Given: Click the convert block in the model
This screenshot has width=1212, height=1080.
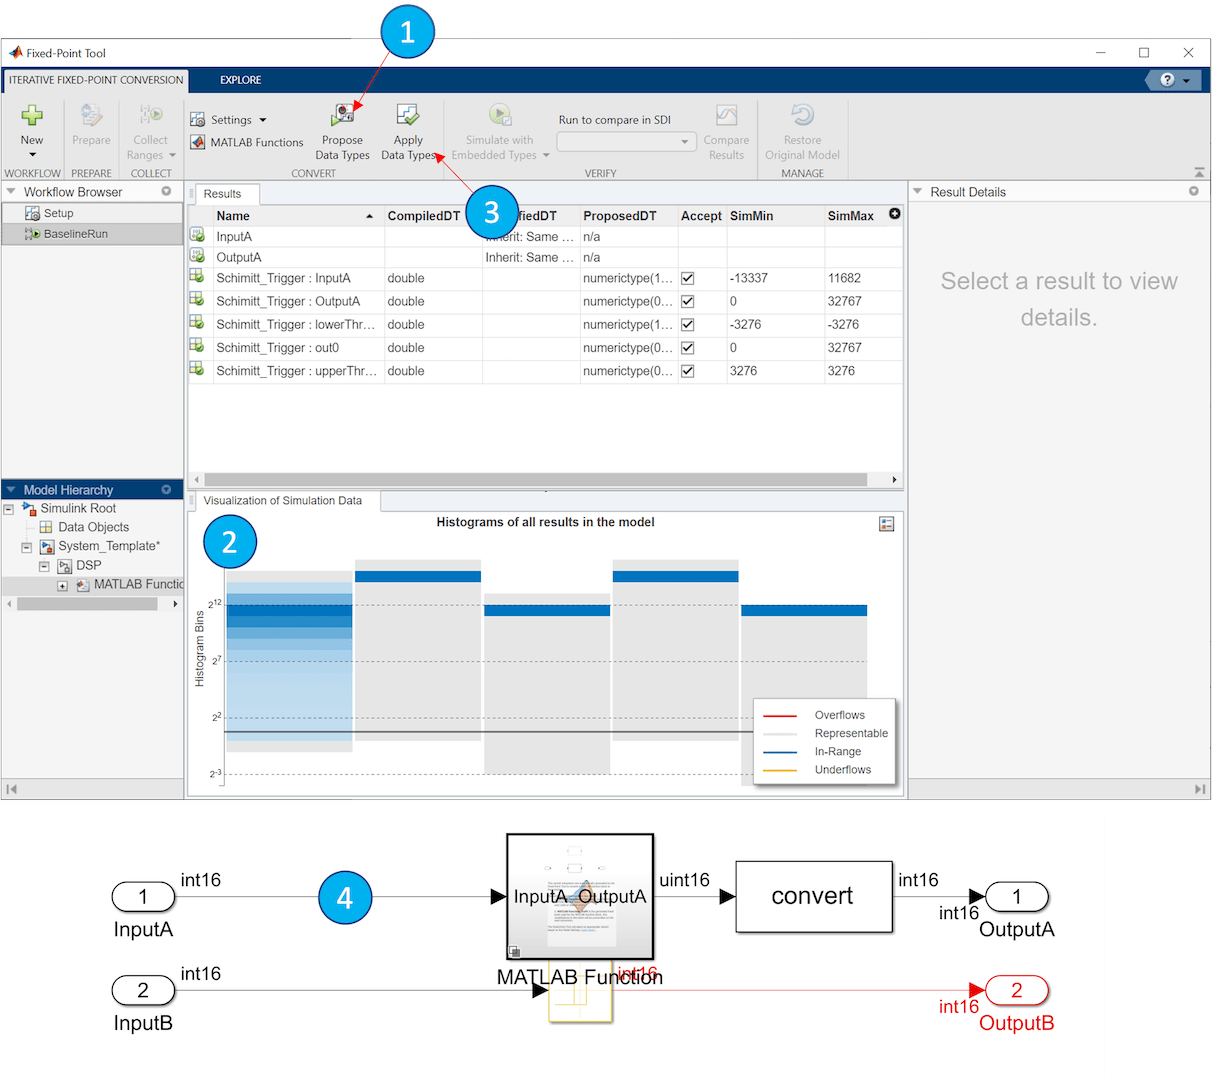Looking at the screenshot, I should click(x=812, y=897).
